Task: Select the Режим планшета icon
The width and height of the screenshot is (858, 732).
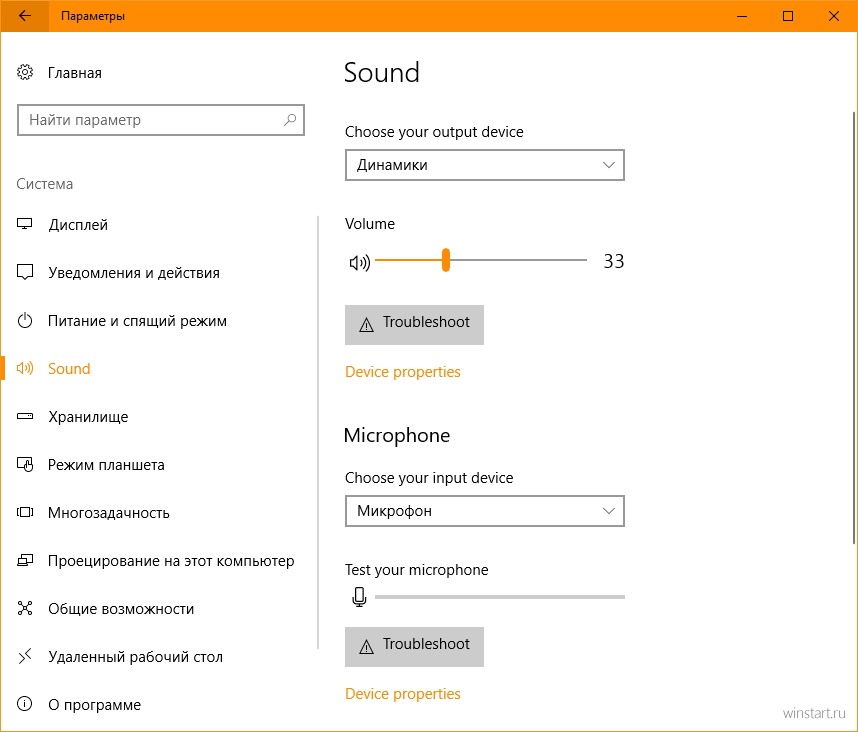Action: pos(25,464)
